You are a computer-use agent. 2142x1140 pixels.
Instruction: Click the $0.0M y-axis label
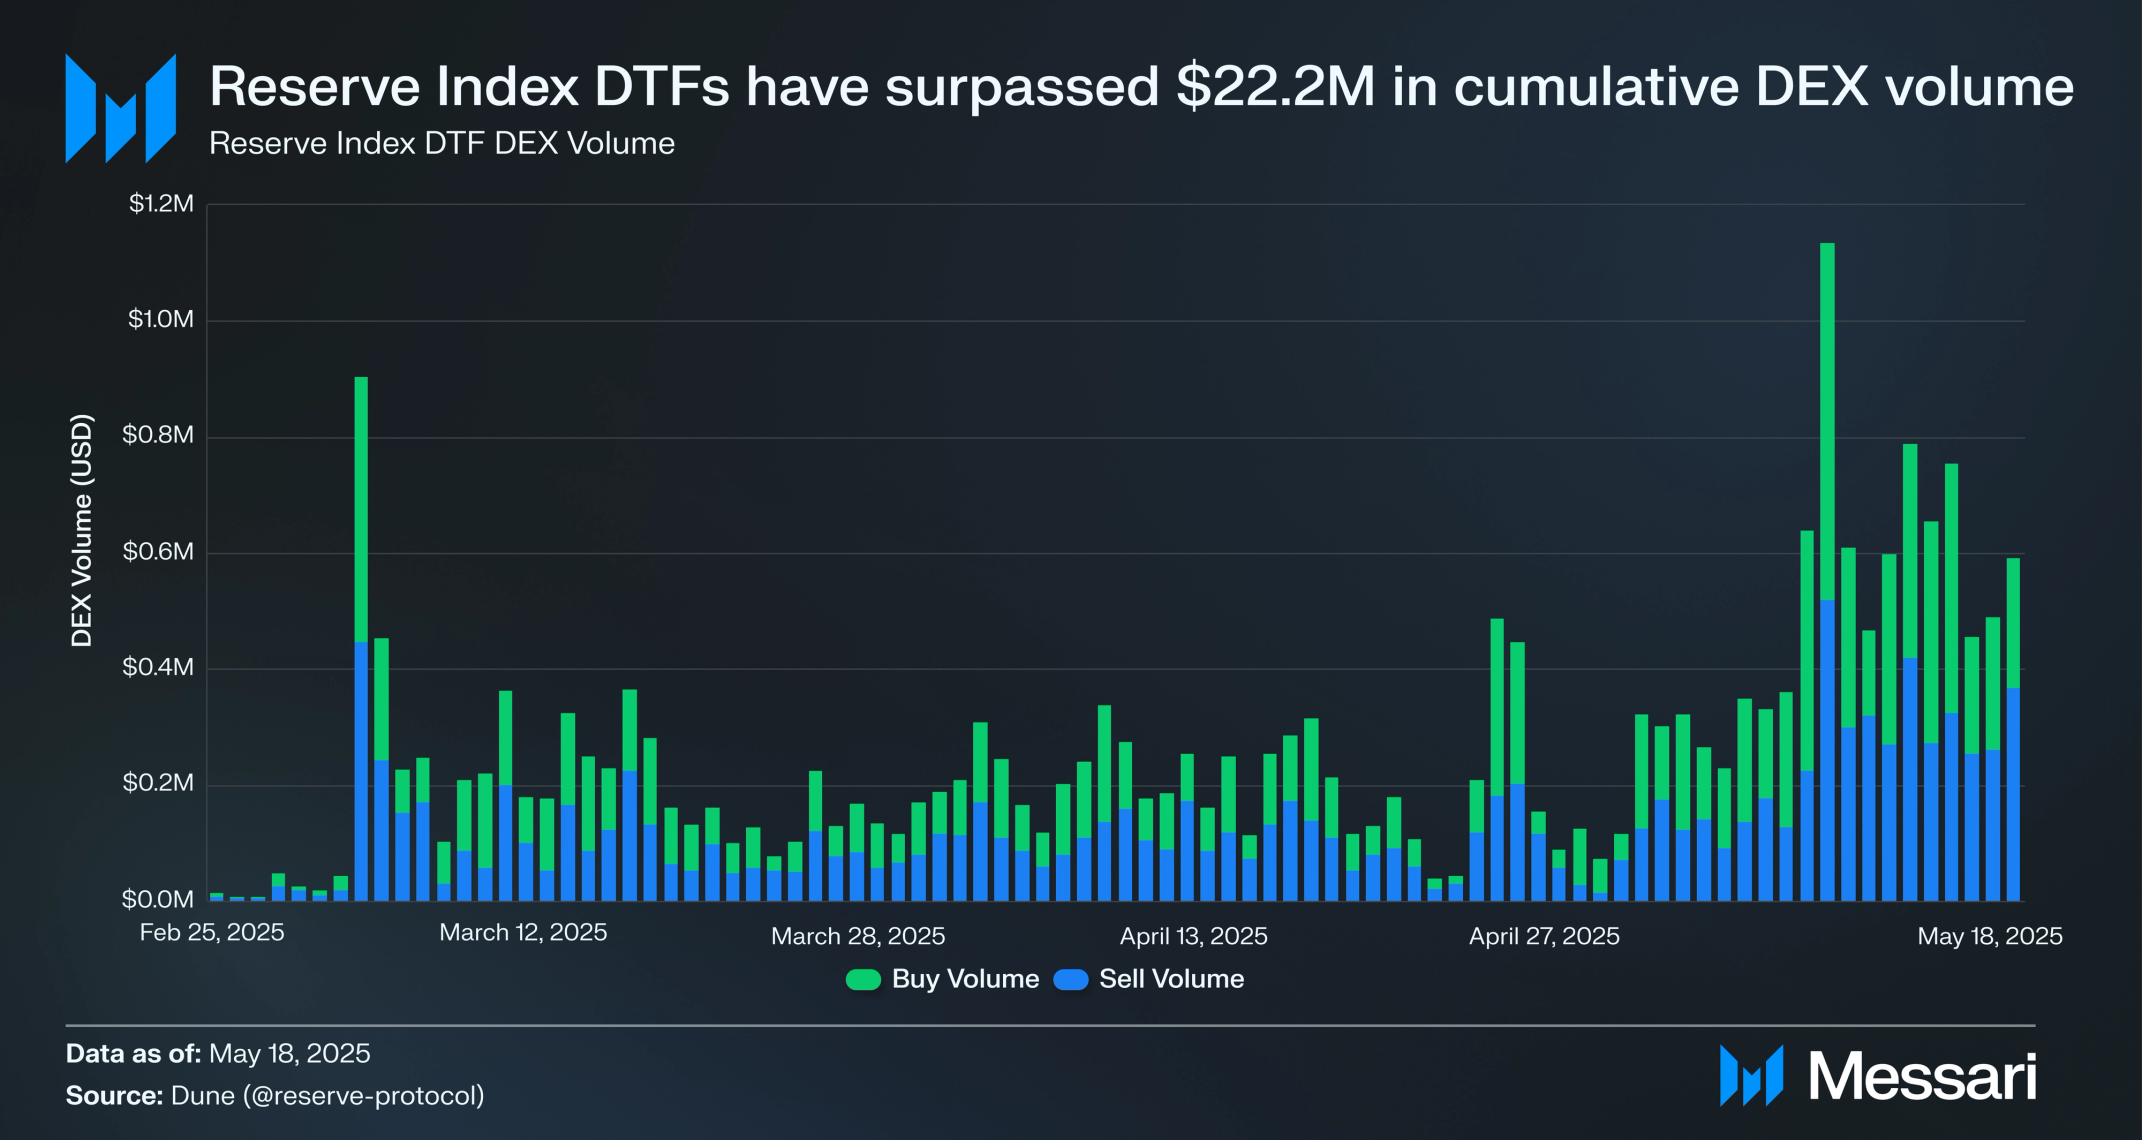coord(158,900)
